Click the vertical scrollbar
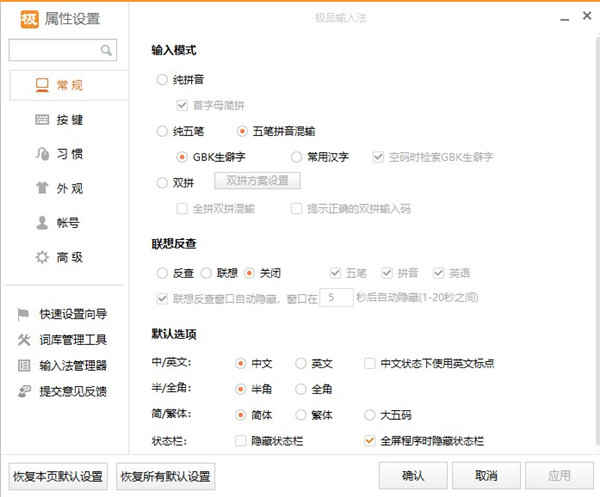Screen dimensions: 600x497 tap(597, 241)
